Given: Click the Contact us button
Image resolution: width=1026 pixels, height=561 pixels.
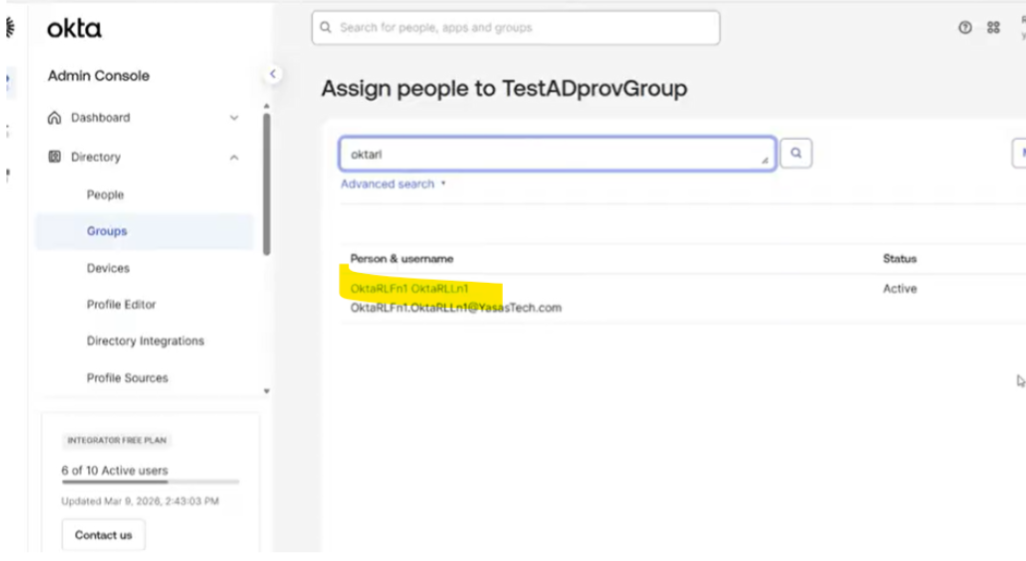Looking at the screenshot, I should click(x=103, y=535).
